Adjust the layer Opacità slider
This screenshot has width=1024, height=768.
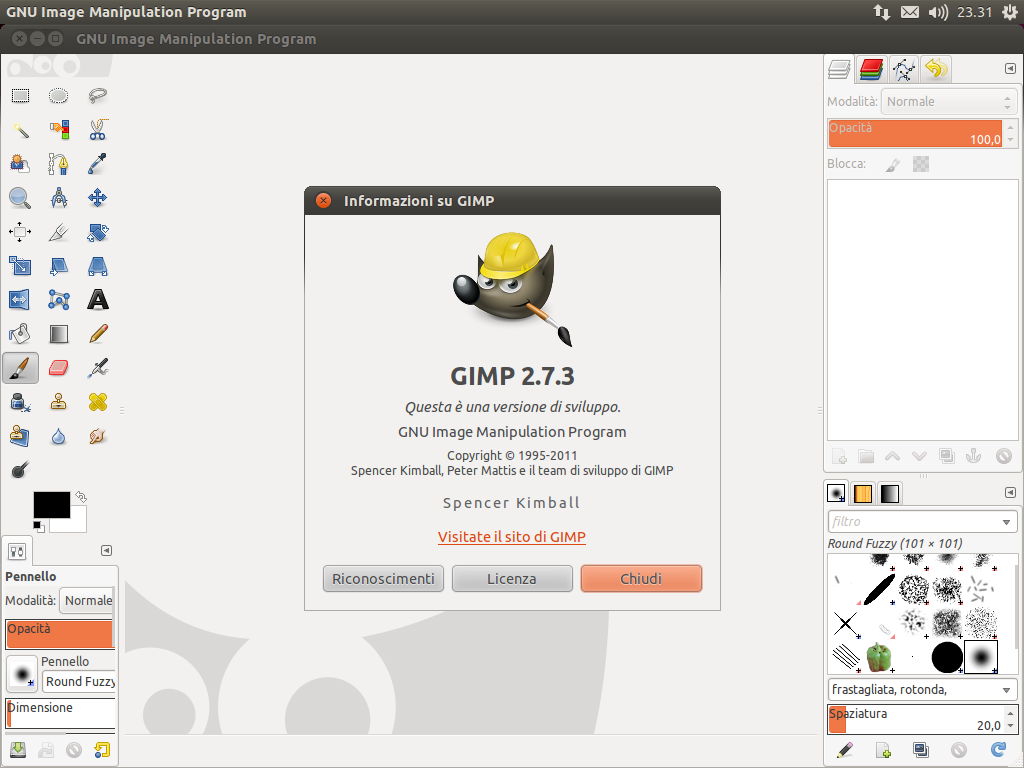point(915,133)
